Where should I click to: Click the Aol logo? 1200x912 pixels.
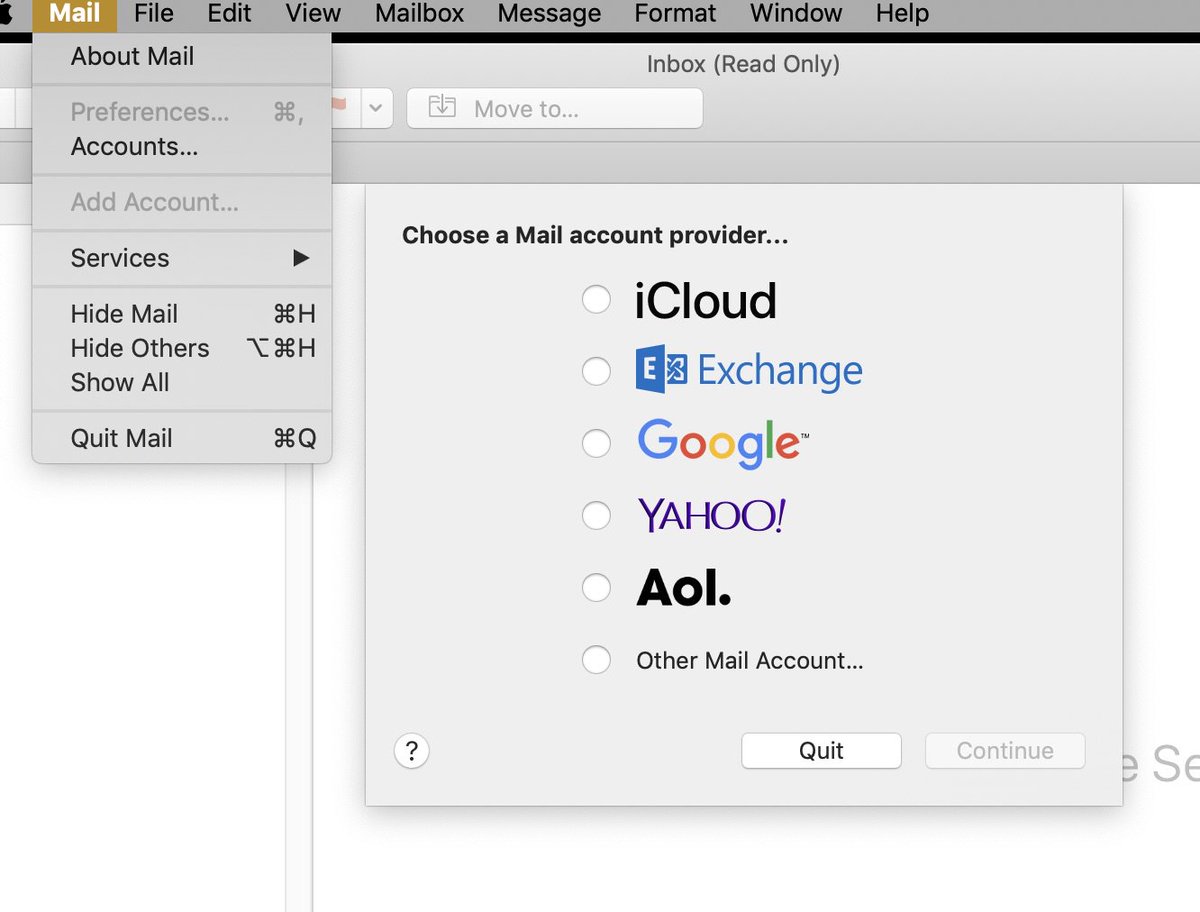(684, 588)
